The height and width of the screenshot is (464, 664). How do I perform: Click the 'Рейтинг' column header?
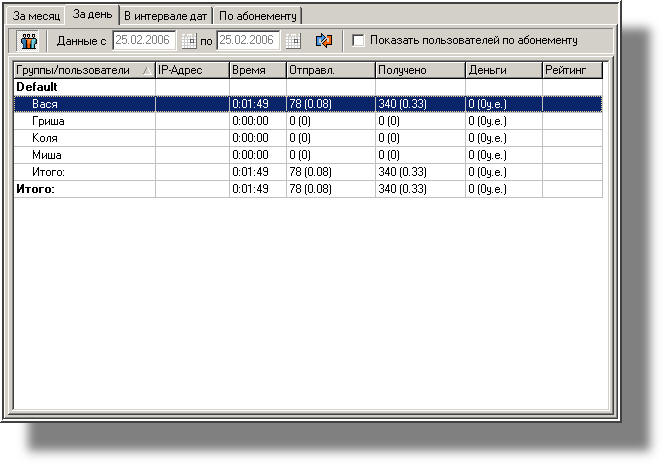(x=572, y=71)
